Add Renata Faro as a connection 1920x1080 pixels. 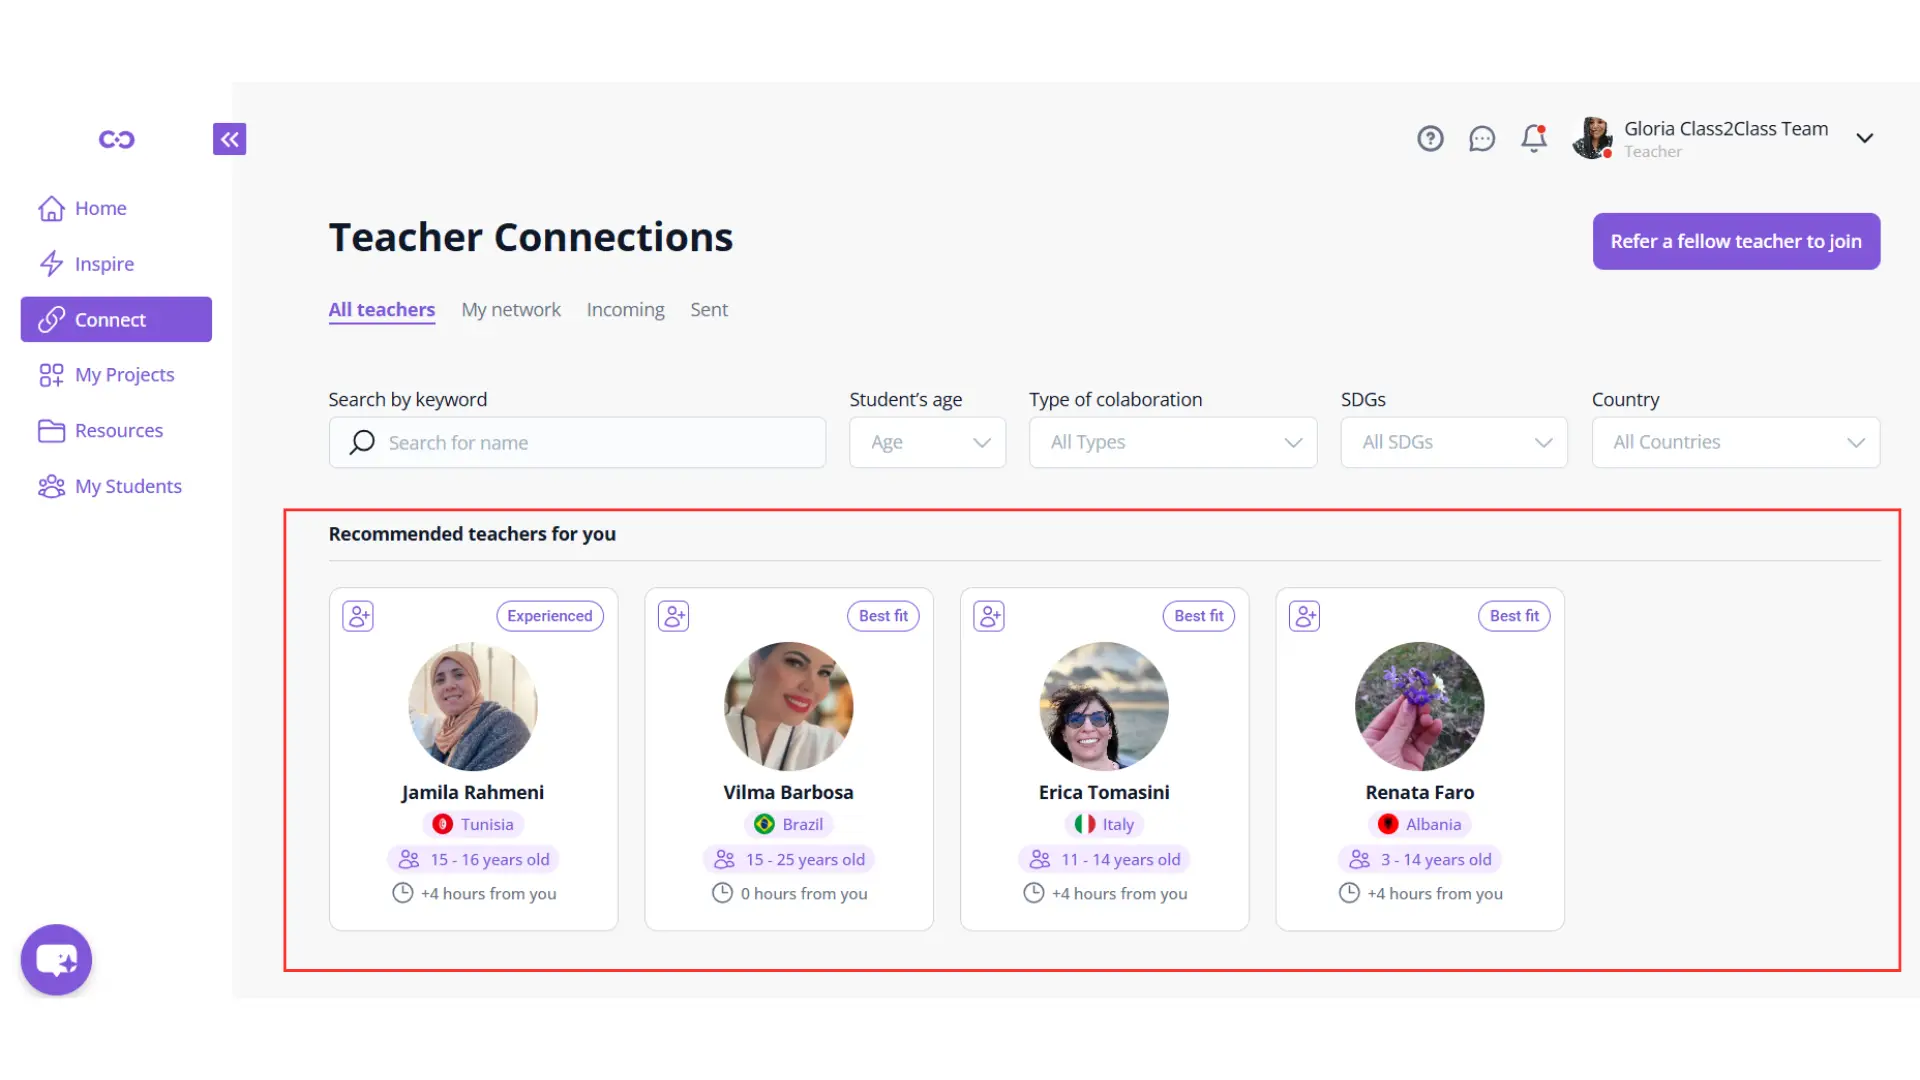click(x=1305, y=616)
